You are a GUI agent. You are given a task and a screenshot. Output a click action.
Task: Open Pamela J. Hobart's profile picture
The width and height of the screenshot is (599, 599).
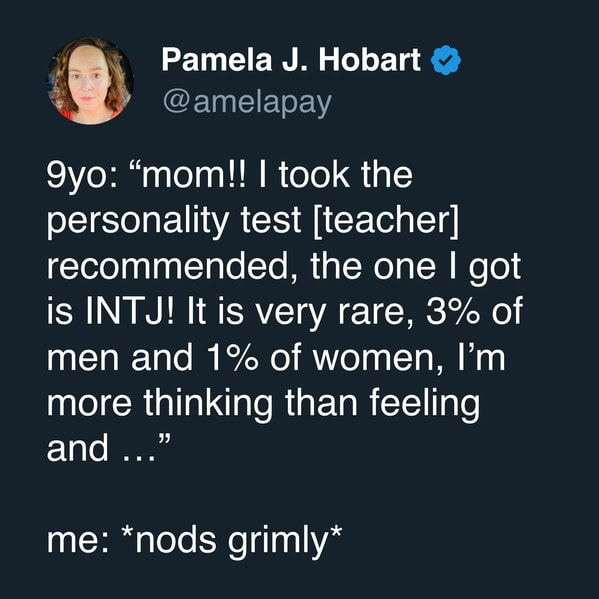tap(90, 81)
